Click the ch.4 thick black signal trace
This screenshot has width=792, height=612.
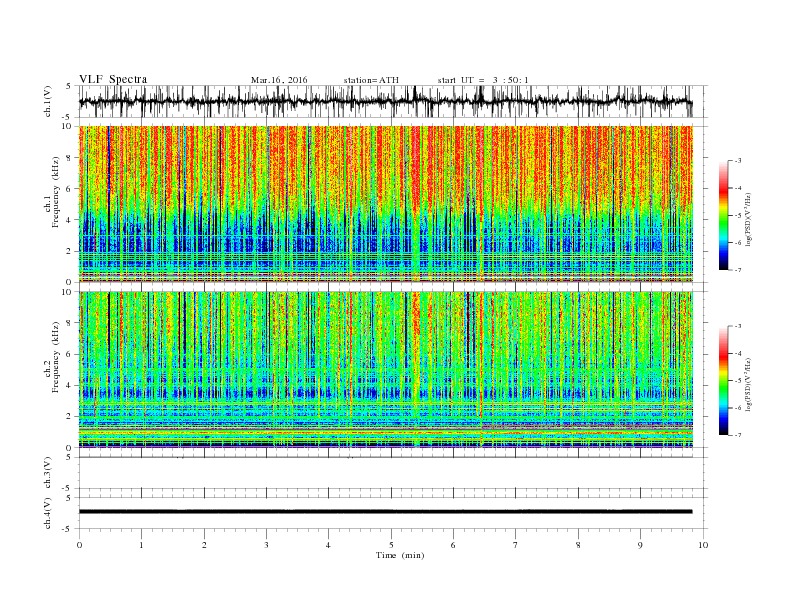385,512
